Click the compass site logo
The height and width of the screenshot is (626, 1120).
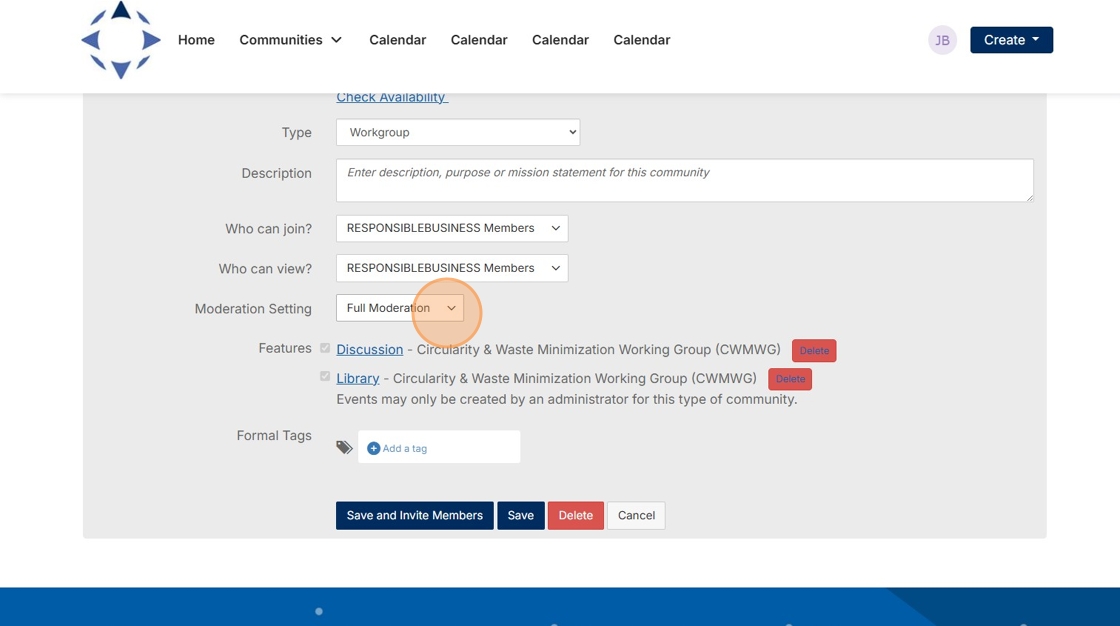(121, 40)
